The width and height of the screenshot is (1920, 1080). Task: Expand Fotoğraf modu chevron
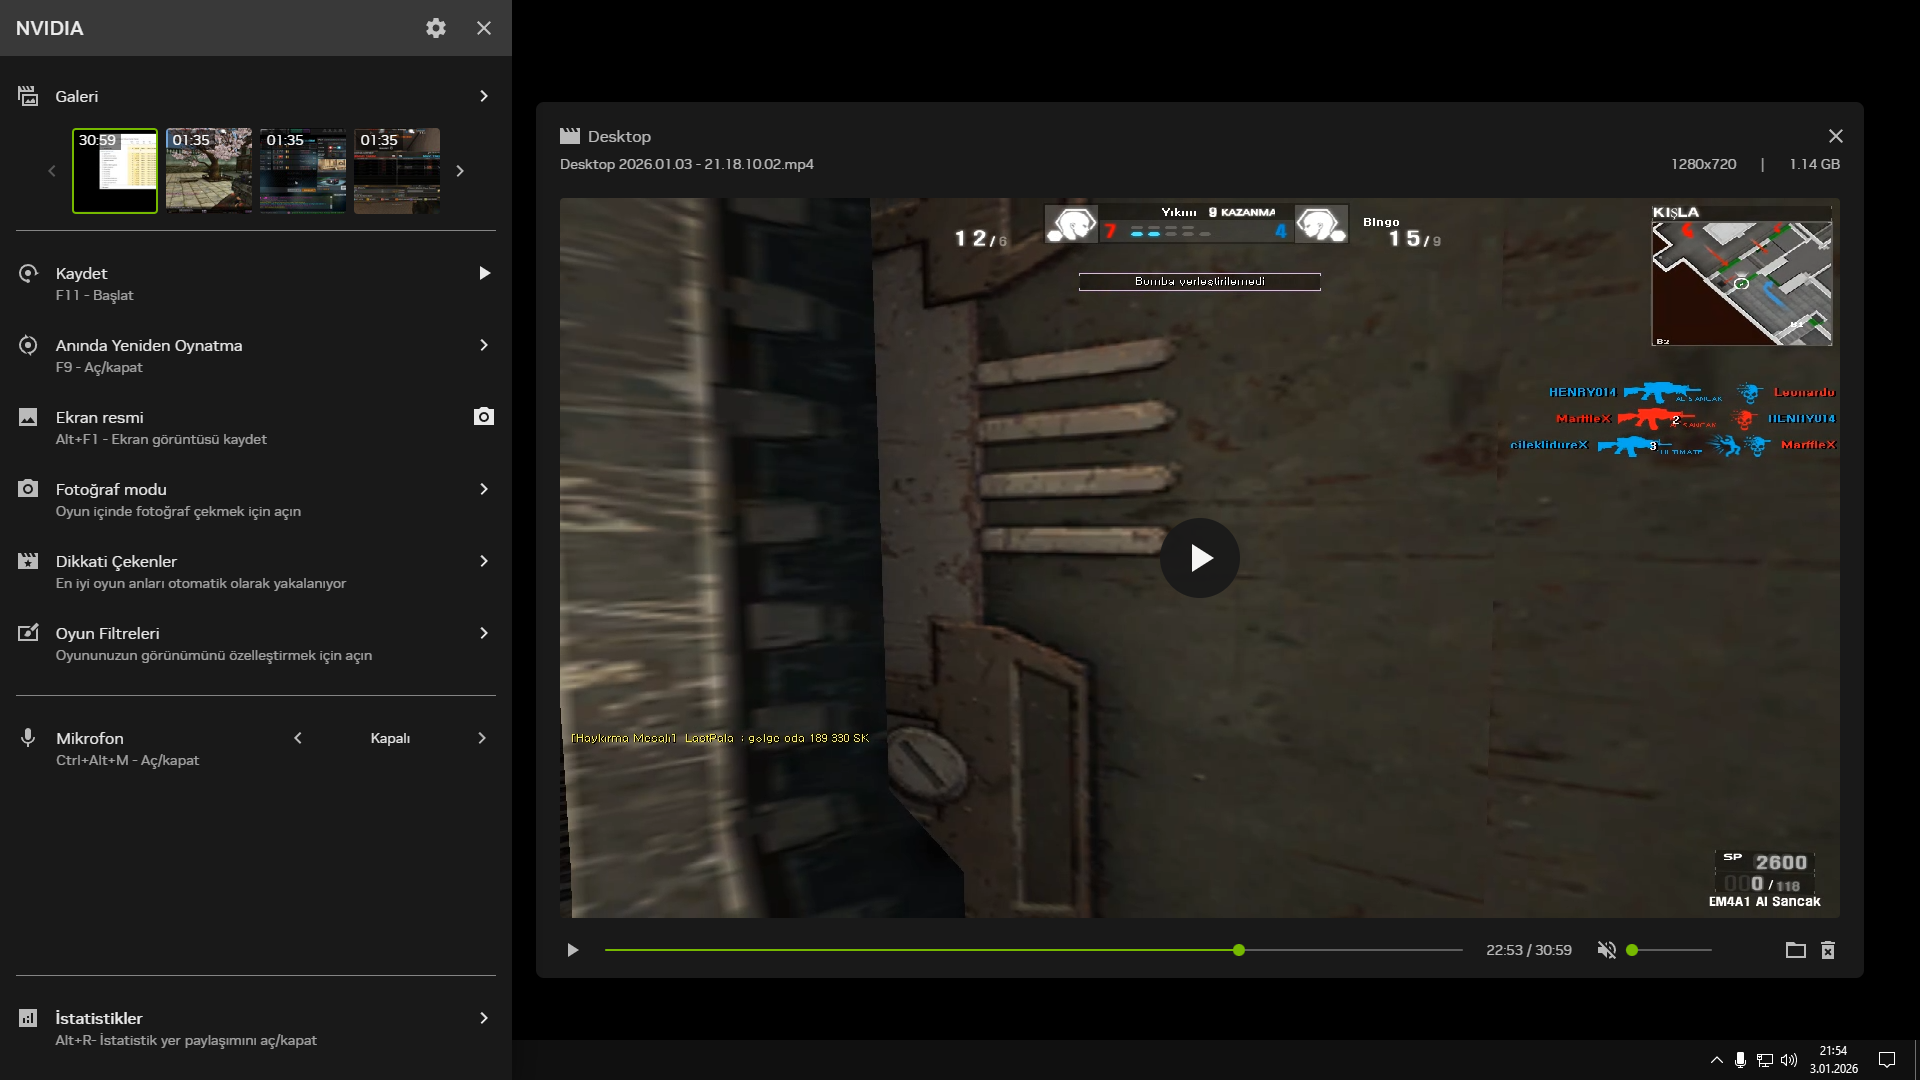pos(484,489)
